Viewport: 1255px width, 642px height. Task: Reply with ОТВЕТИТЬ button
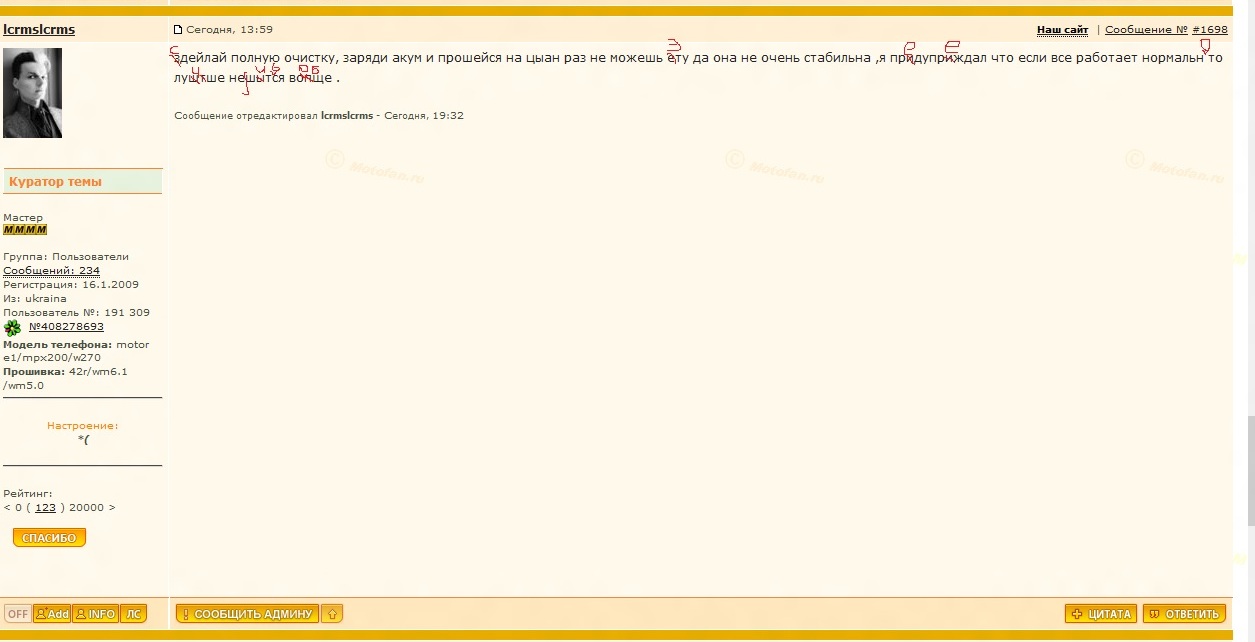[1184, 614]
